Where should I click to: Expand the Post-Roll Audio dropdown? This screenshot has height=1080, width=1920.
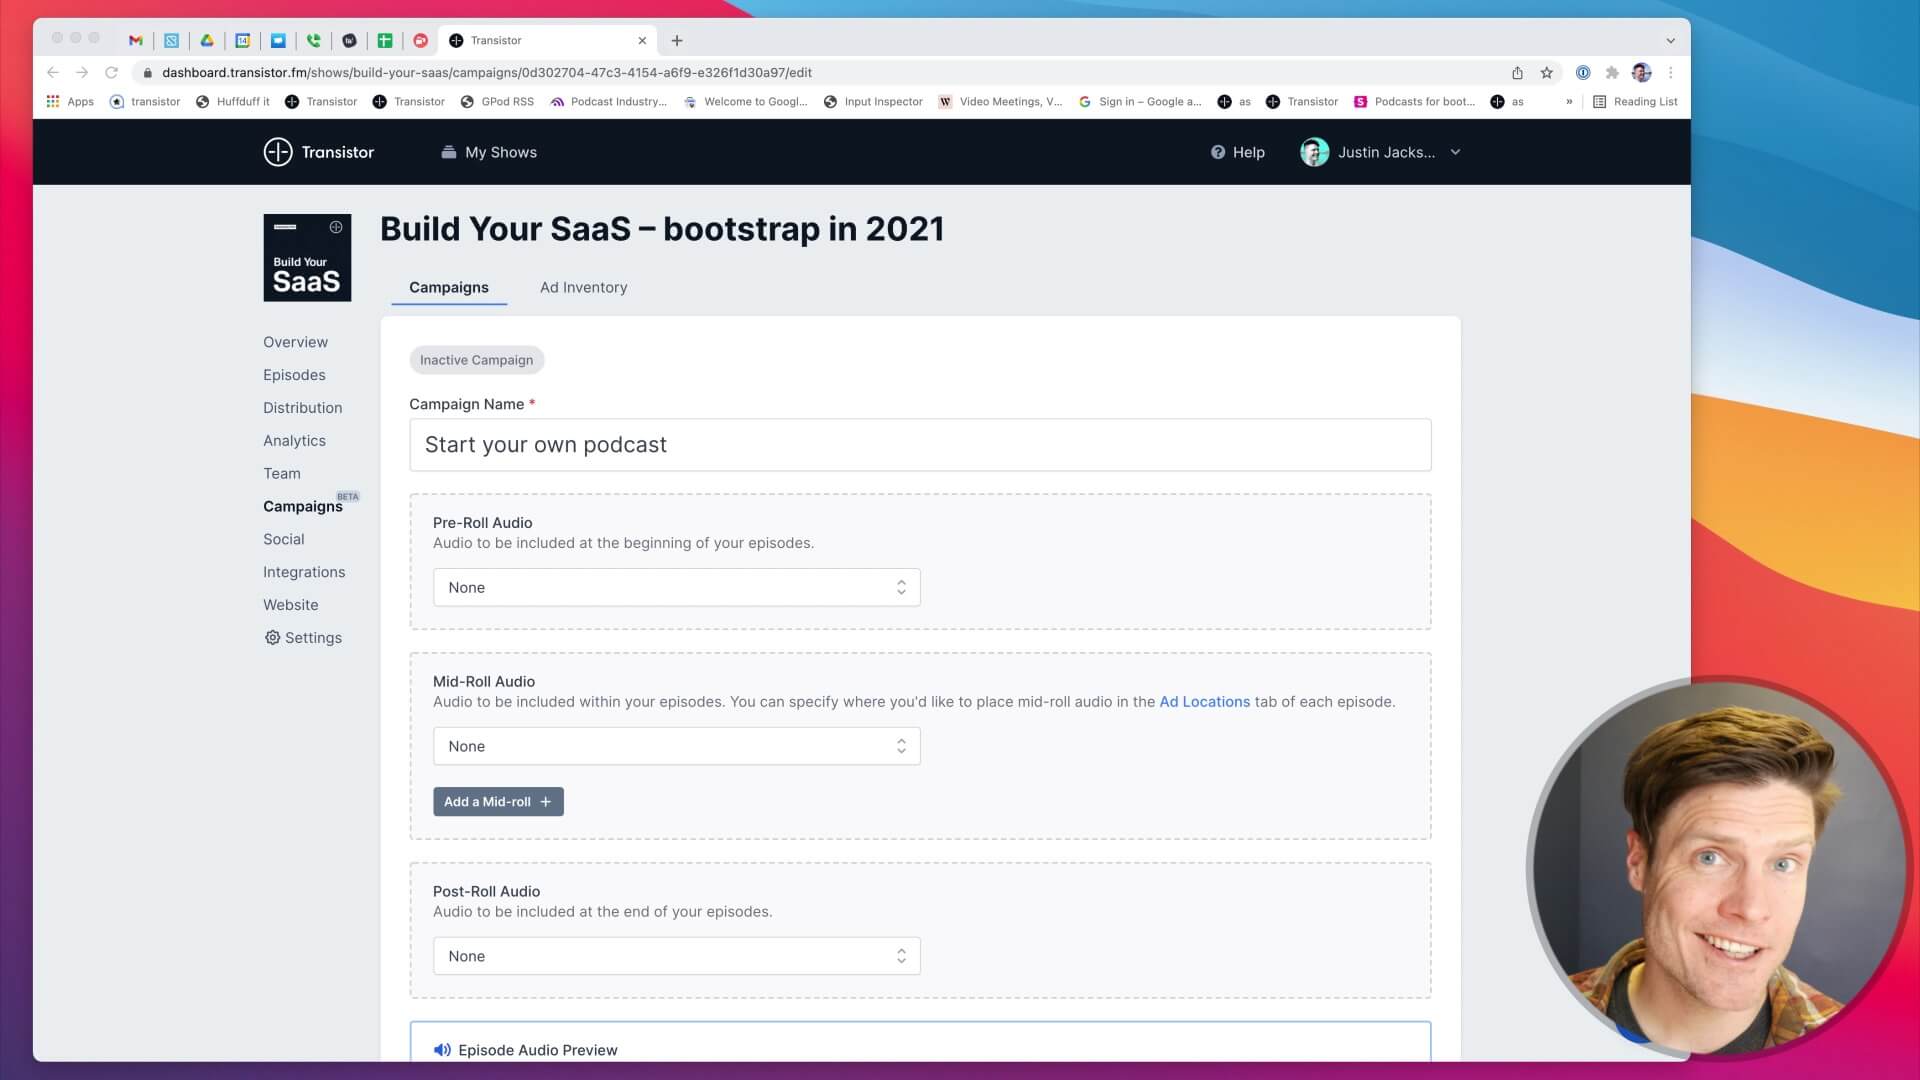point(676,956)
